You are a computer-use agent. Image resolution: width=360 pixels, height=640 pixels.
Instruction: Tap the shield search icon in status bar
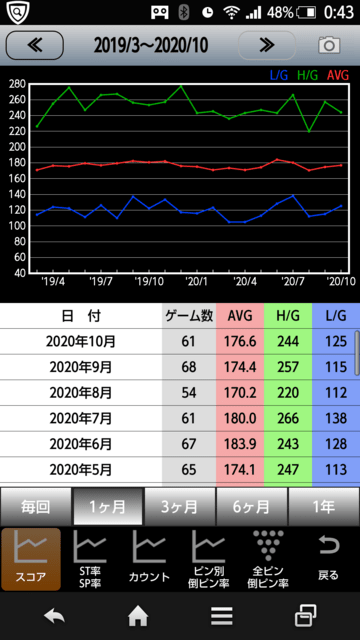[17, 12]
